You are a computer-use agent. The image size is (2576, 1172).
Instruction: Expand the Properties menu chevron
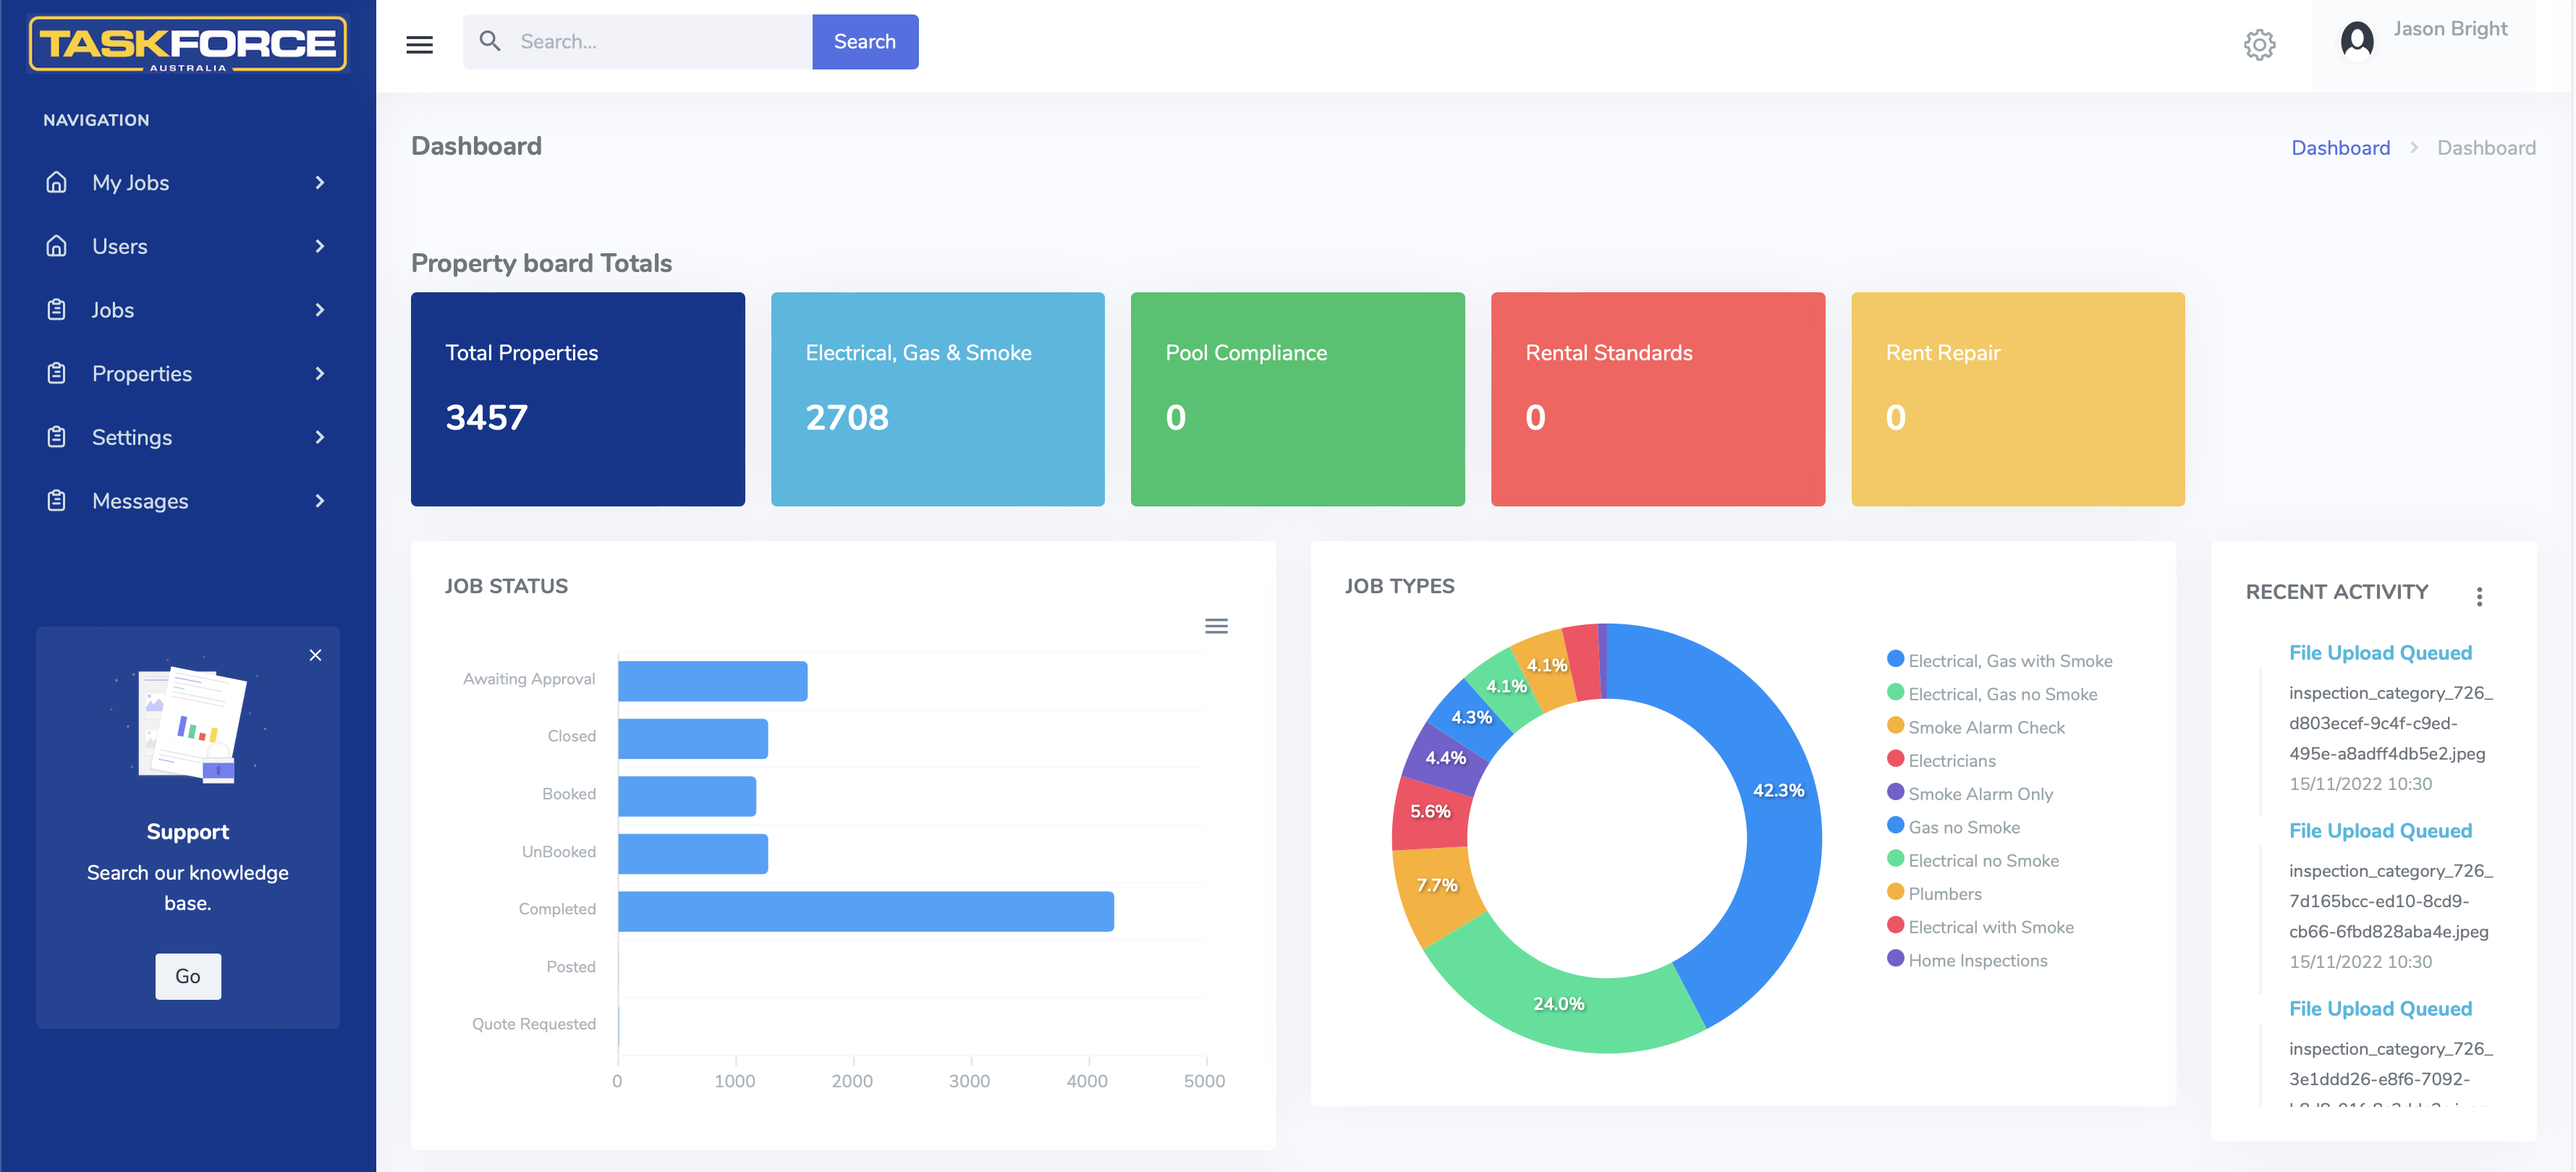click(320, 373)
